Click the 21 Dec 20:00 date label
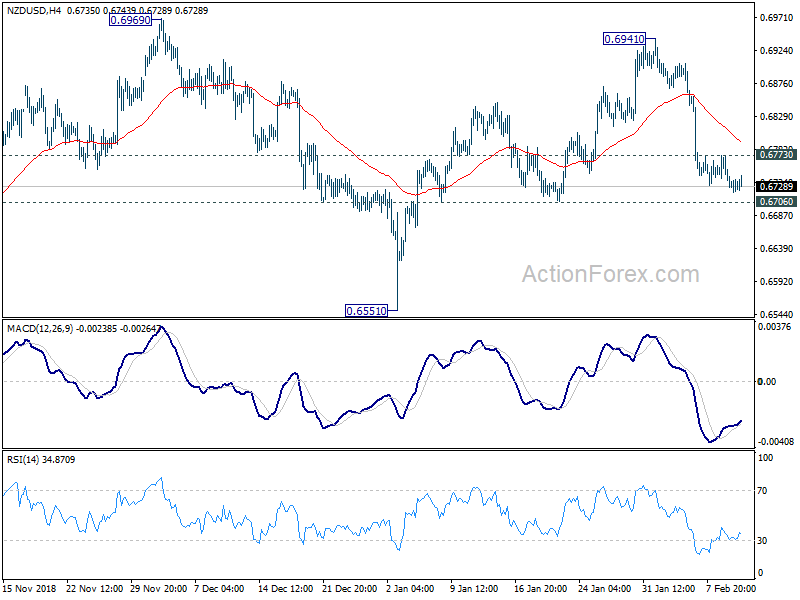The height and width of the screenshot is (600, 800). (349, 589)
